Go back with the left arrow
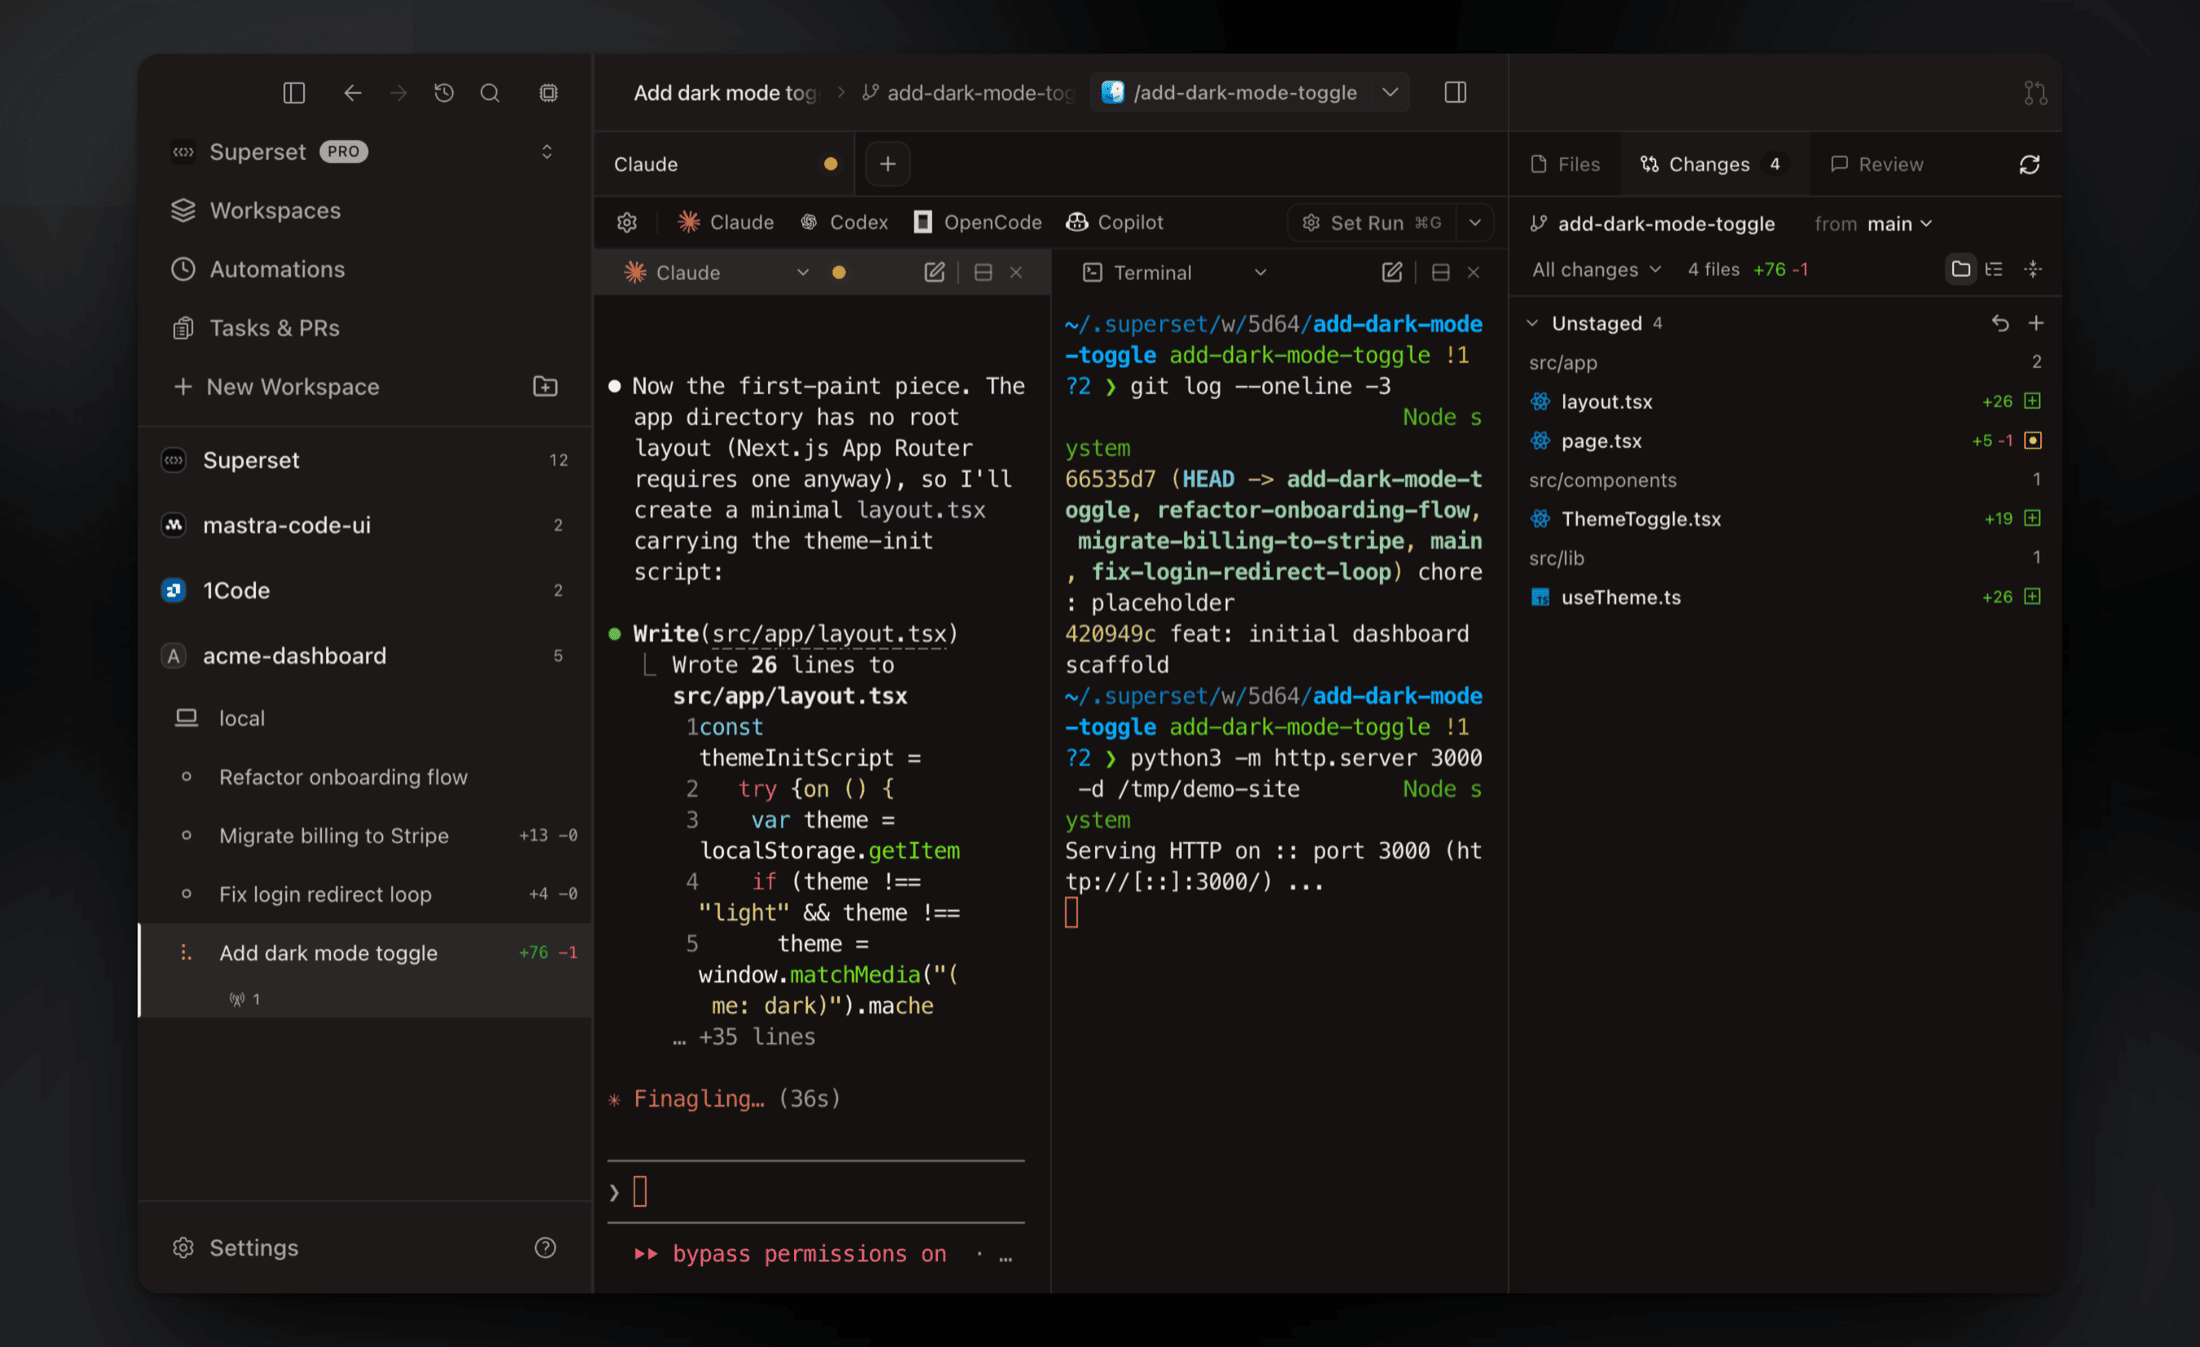 click(352, 93)
